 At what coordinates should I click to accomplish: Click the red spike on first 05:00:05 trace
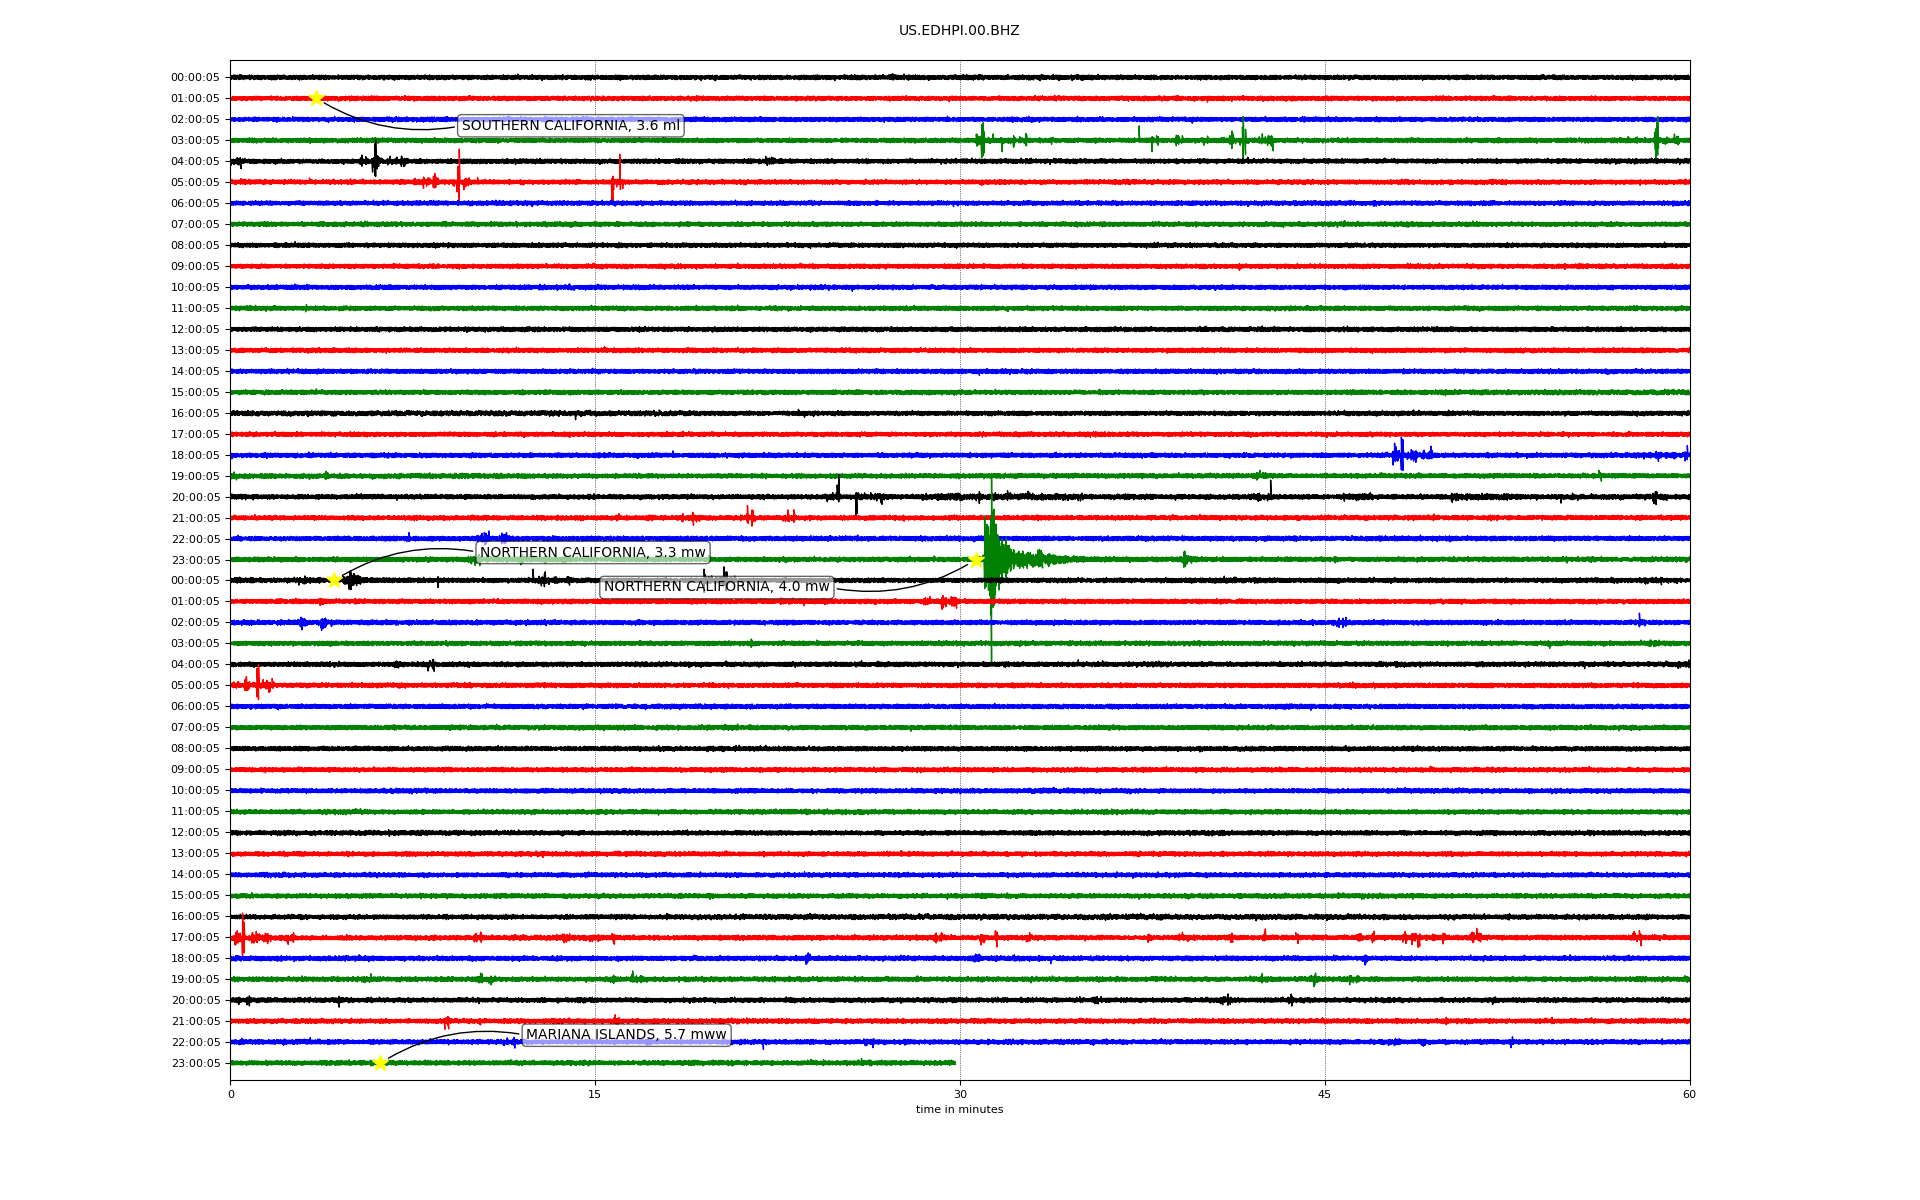coord(459,180)
